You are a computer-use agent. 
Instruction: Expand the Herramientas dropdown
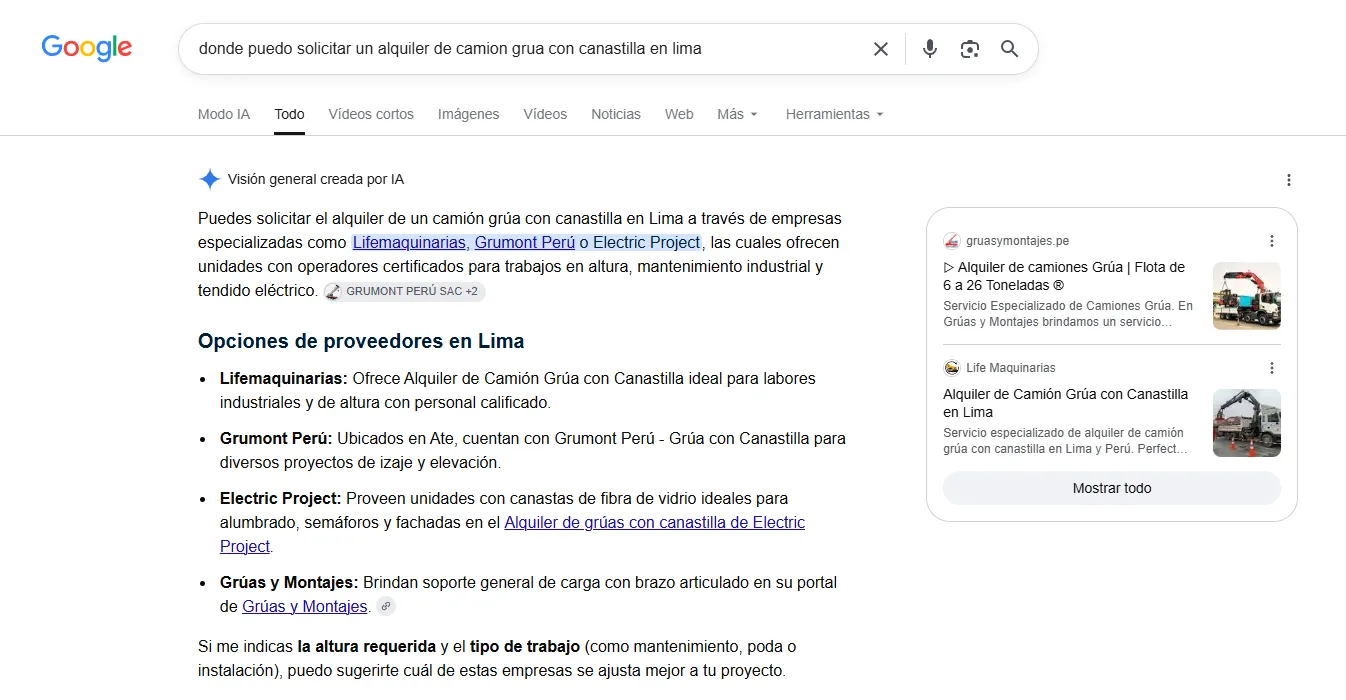[835, 114]
